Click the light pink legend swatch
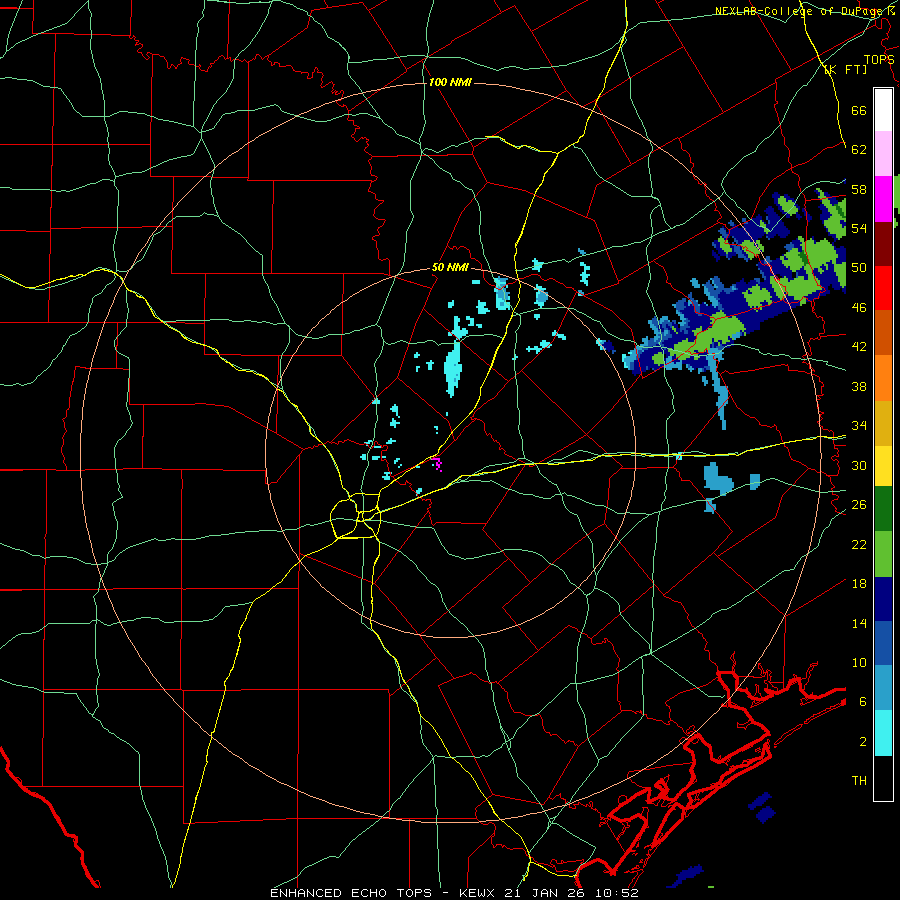The width and height of the screenshot is (900, 900). point(883,153)
